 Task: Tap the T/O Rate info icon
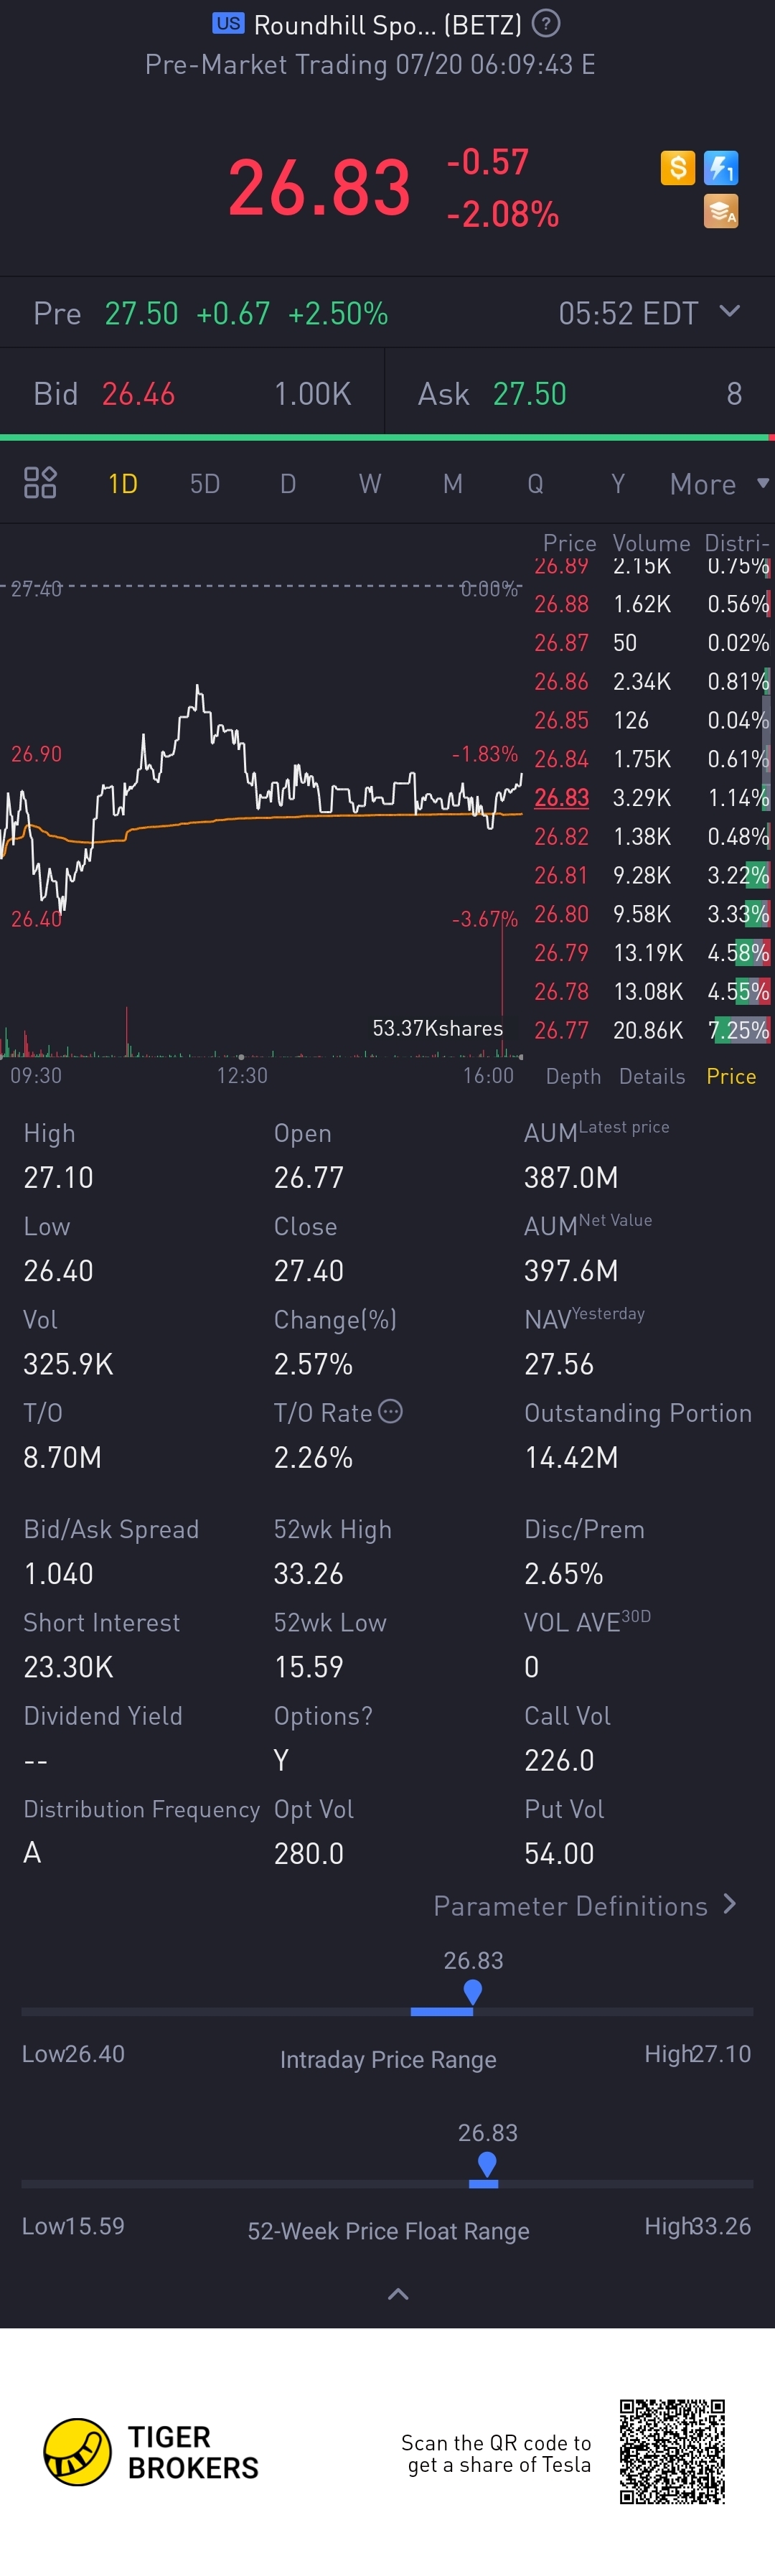390,1411
